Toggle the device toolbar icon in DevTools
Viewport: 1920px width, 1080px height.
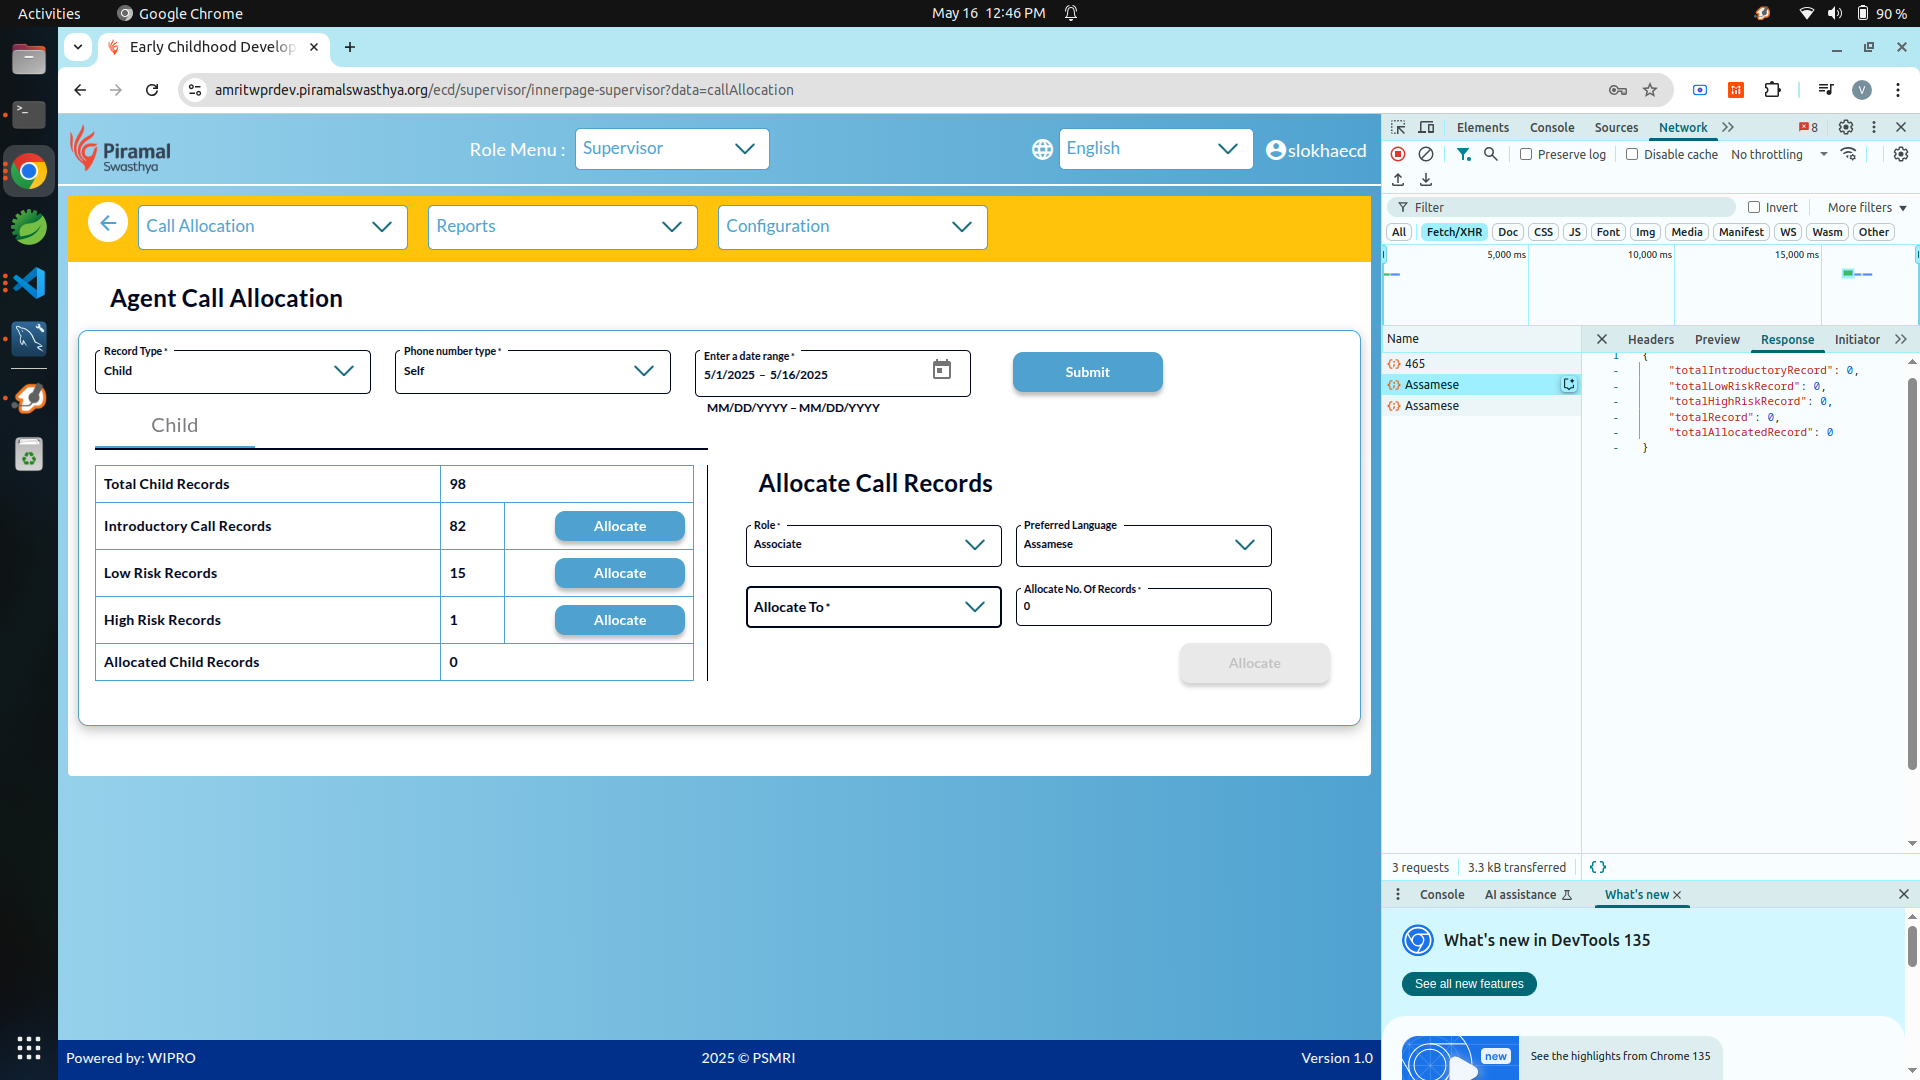(1426, 127)
